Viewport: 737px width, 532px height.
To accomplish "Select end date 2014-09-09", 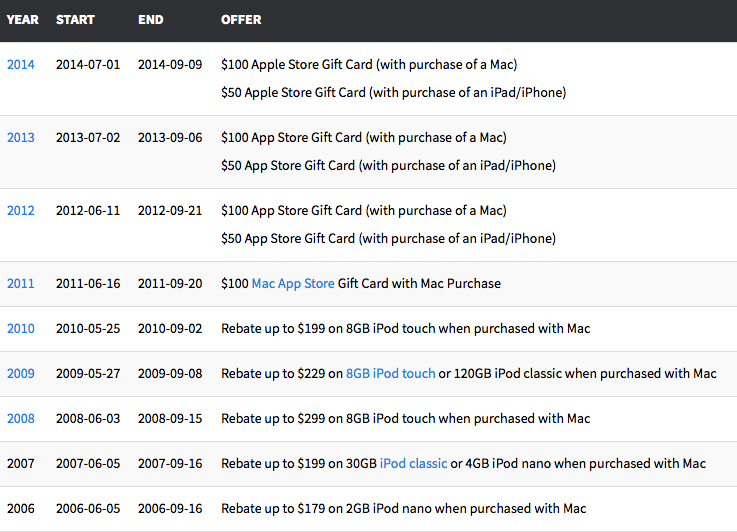I will (x=170, y=64).
